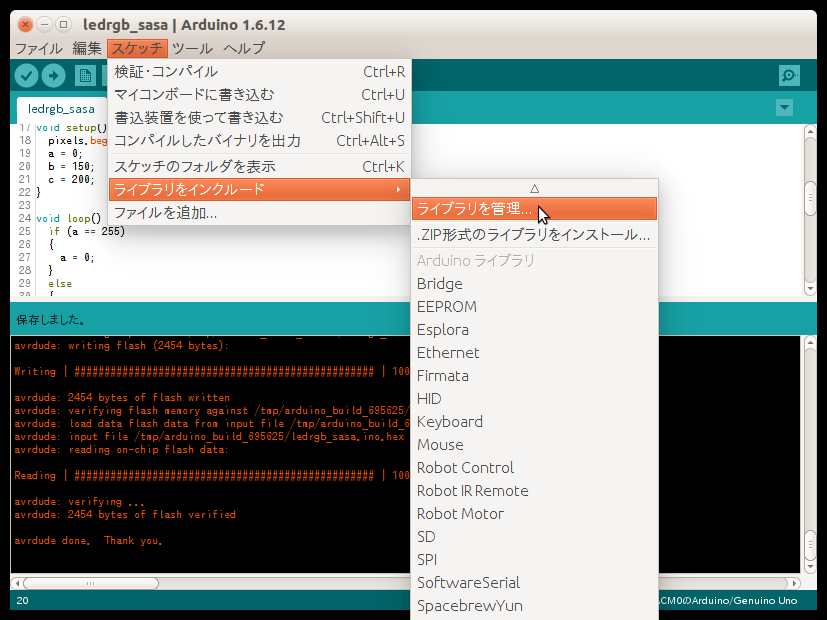Include the SPI library
This screenshot has width=827, height=620.
(x=534, y=560)
